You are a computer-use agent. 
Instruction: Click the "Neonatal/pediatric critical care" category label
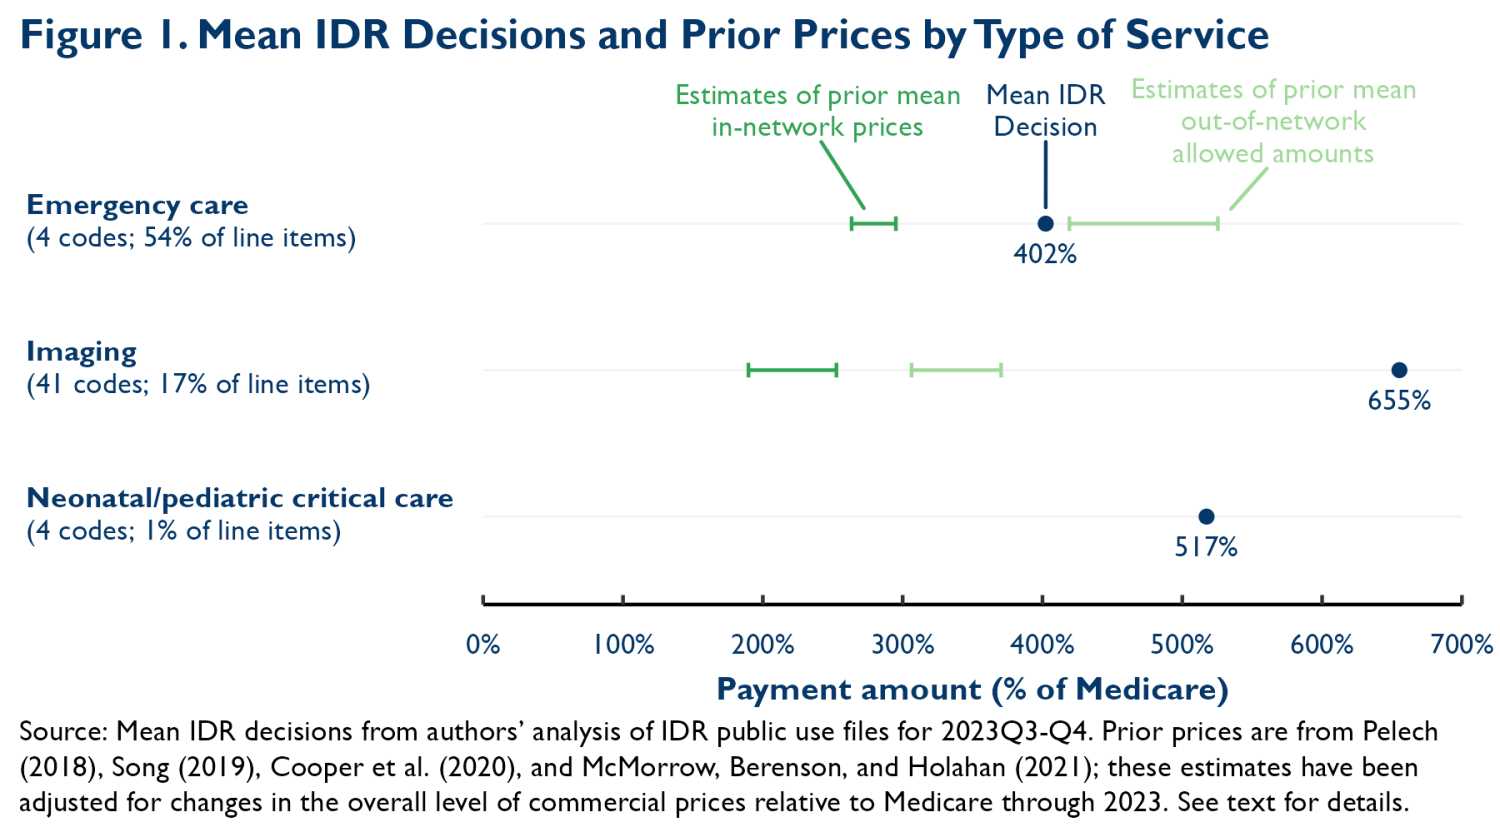point(240,498)
